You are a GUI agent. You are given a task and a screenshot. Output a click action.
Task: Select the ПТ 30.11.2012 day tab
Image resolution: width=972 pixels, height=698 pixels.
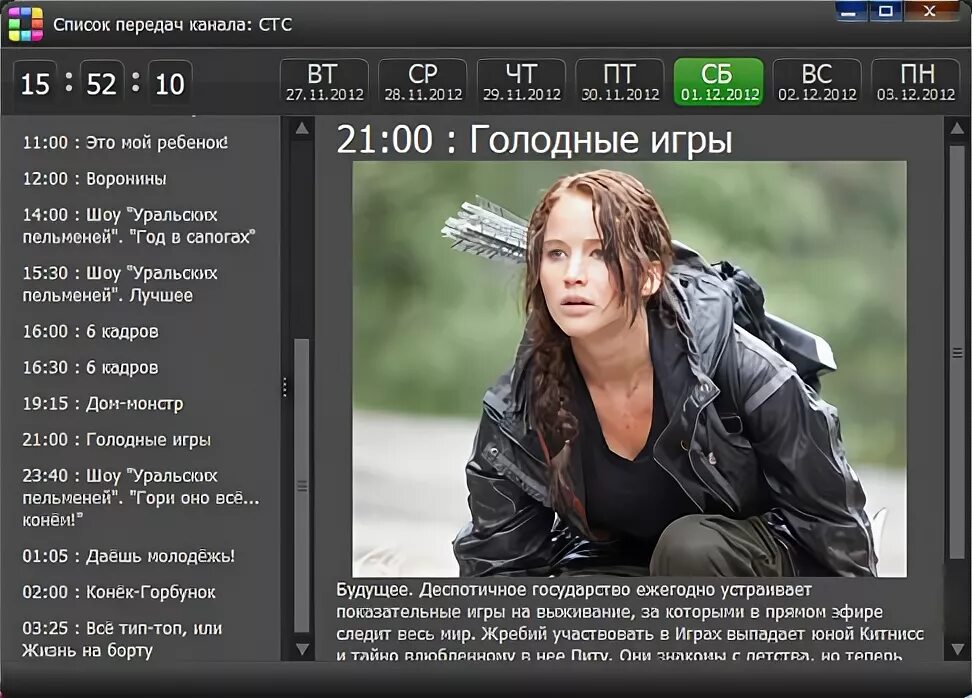pos(620,82)
